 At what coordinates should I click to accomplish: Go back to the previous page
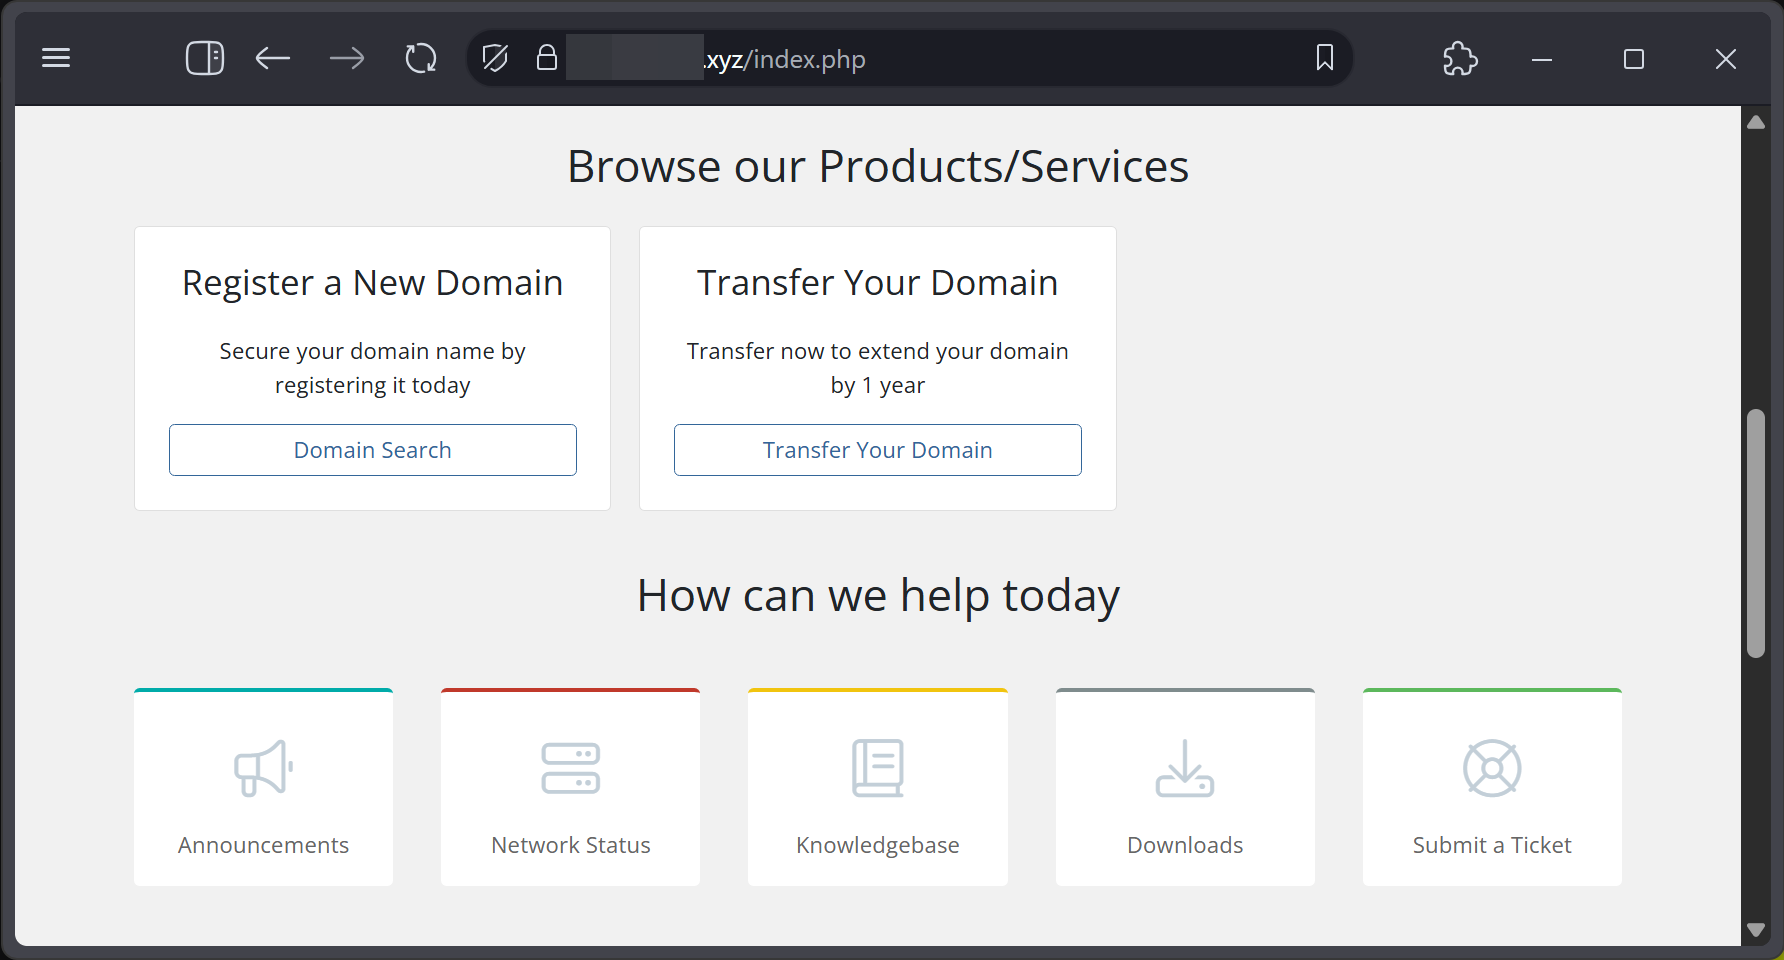[273, 58]
